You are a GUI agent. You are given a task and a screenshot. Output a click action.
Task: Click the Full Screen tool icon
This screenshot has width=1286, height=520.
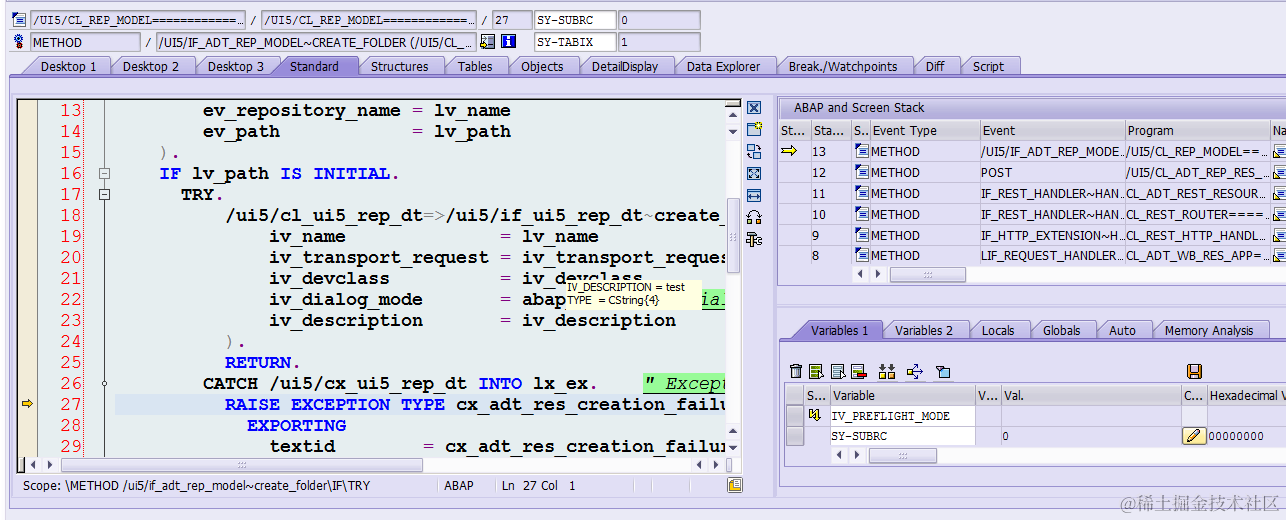[754, 174]
